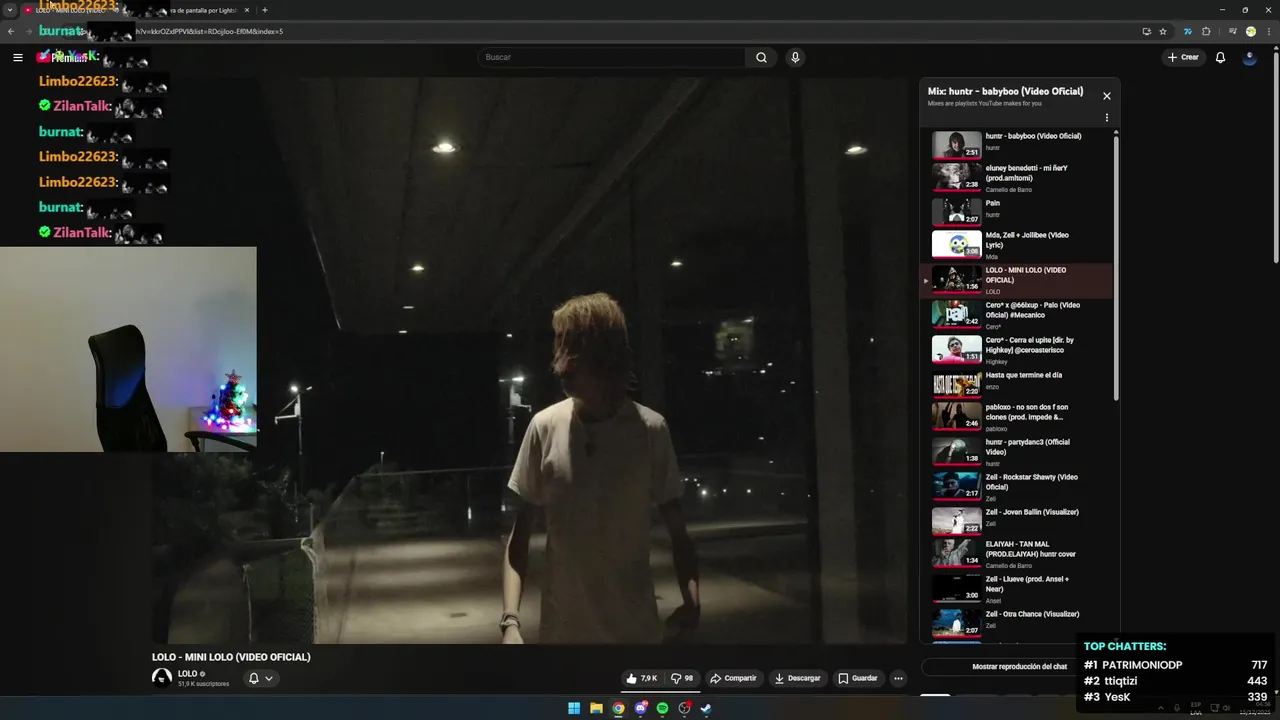Viewport: 1280px width, 720px height.
Task: Go back with the browser back arrow
Action: tap(11, 31)
